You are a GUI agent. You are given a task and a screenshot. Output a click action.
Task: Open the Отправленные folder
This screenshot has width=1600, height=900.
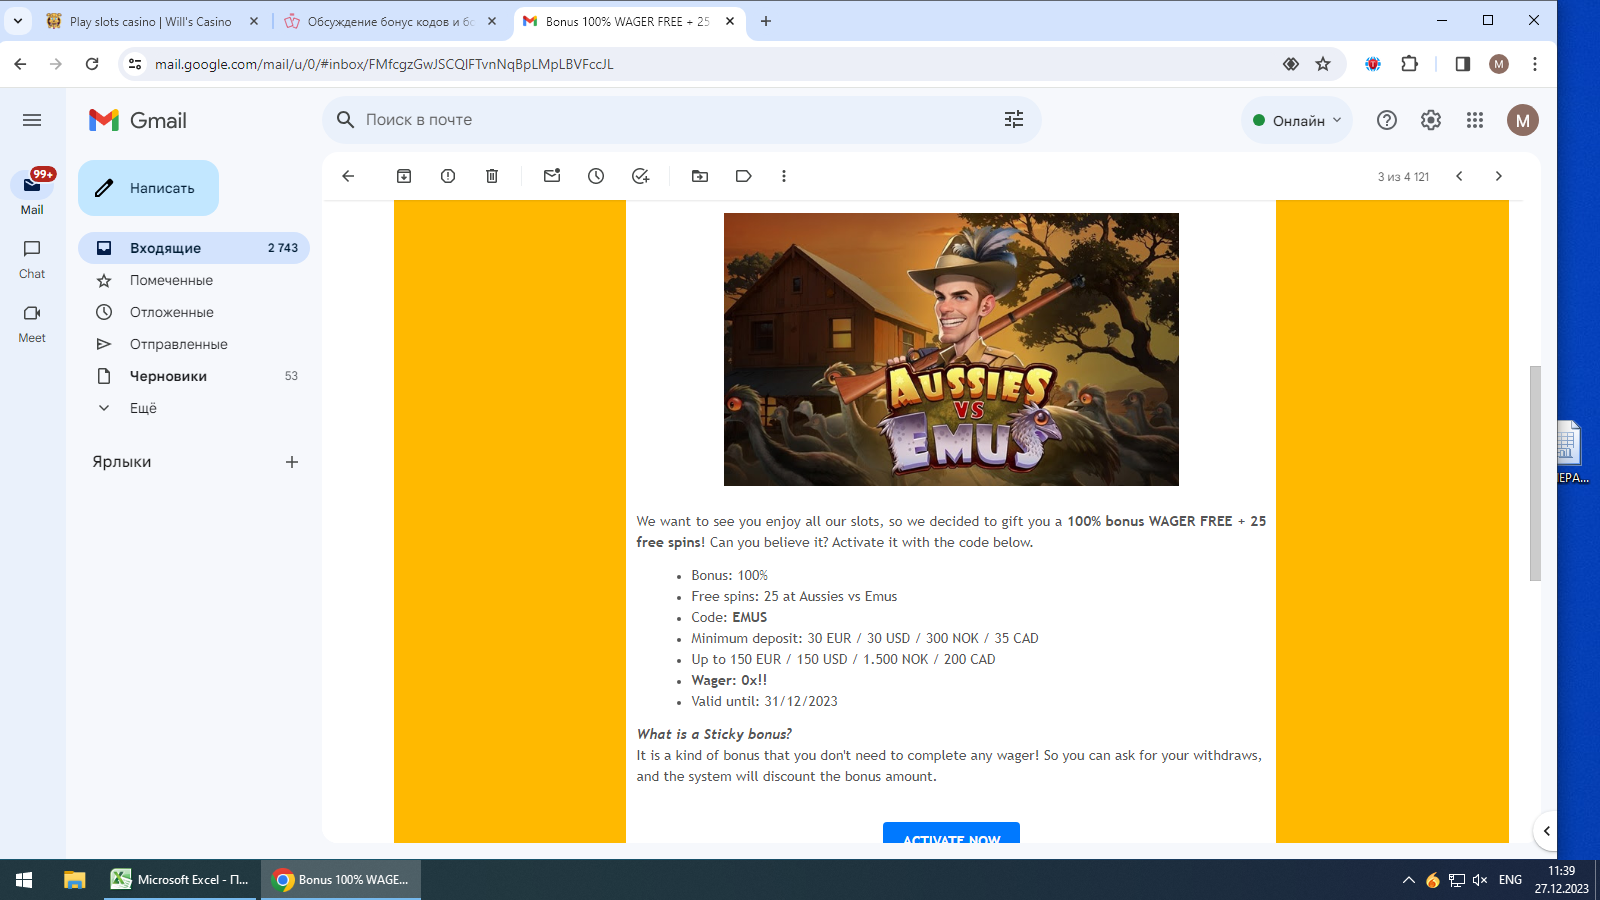(x=178, y=344)
